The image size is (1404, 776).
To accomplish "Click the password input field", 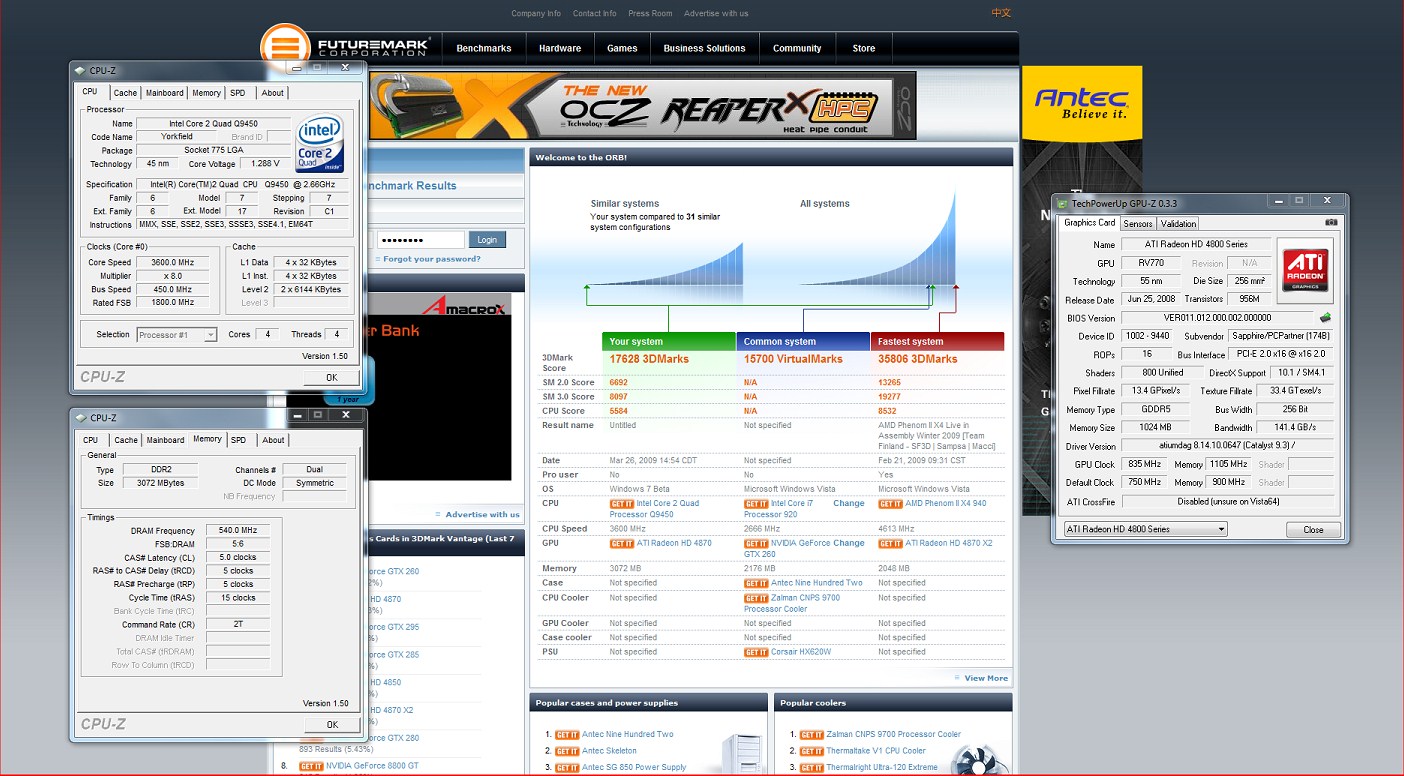I will pos(420,240).
